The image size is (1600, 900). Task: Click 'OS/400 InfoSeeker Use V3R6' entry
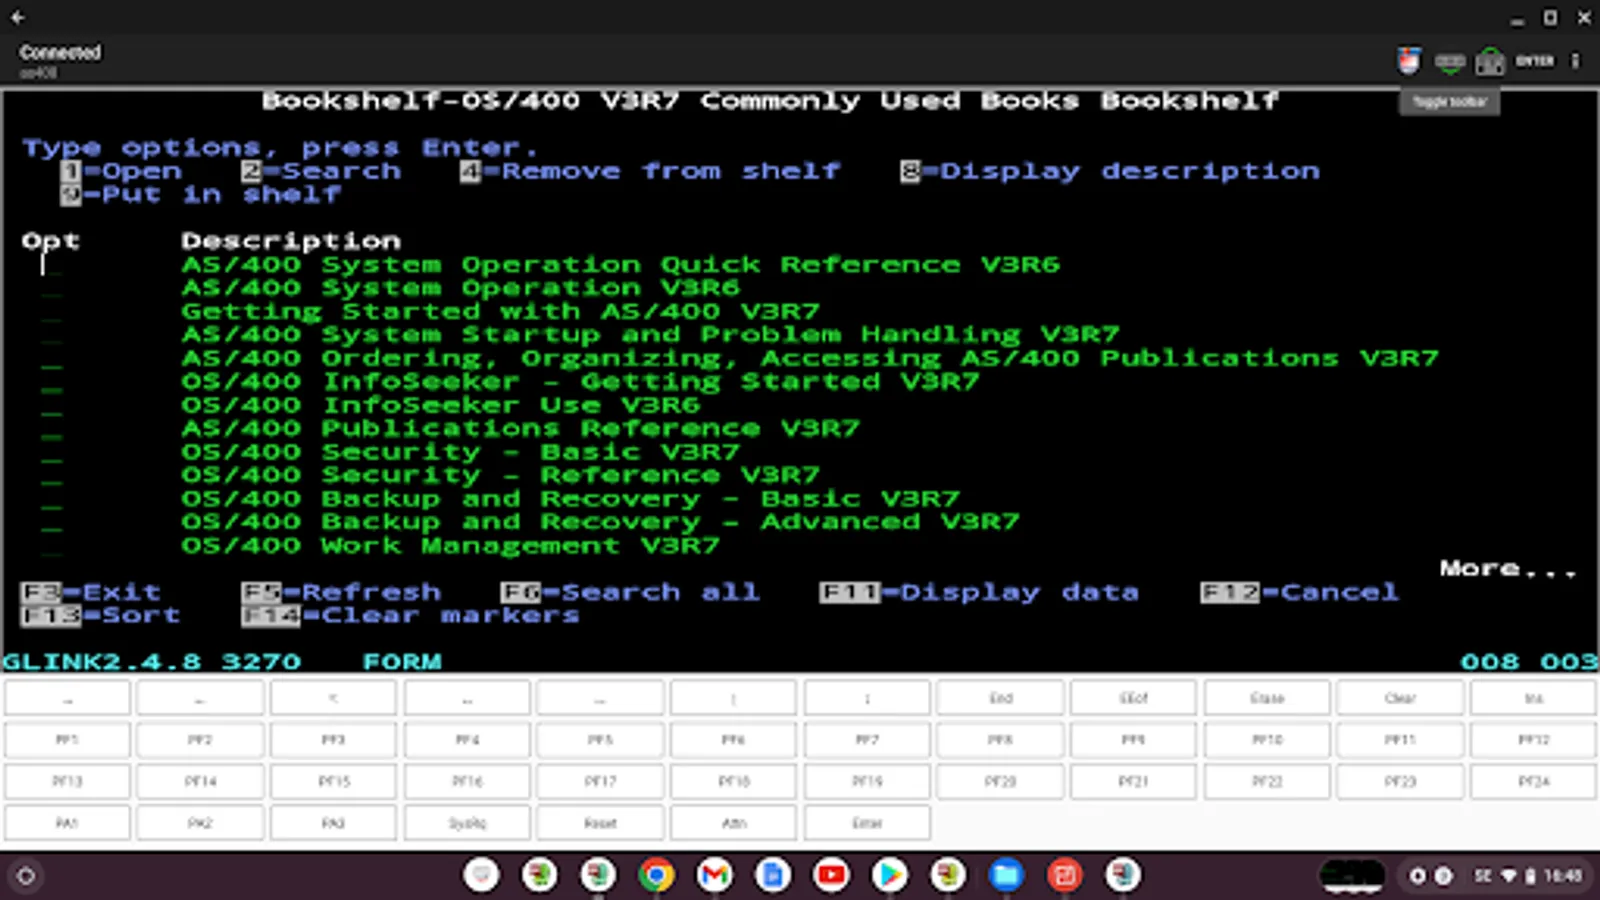(x=440, y=406)
